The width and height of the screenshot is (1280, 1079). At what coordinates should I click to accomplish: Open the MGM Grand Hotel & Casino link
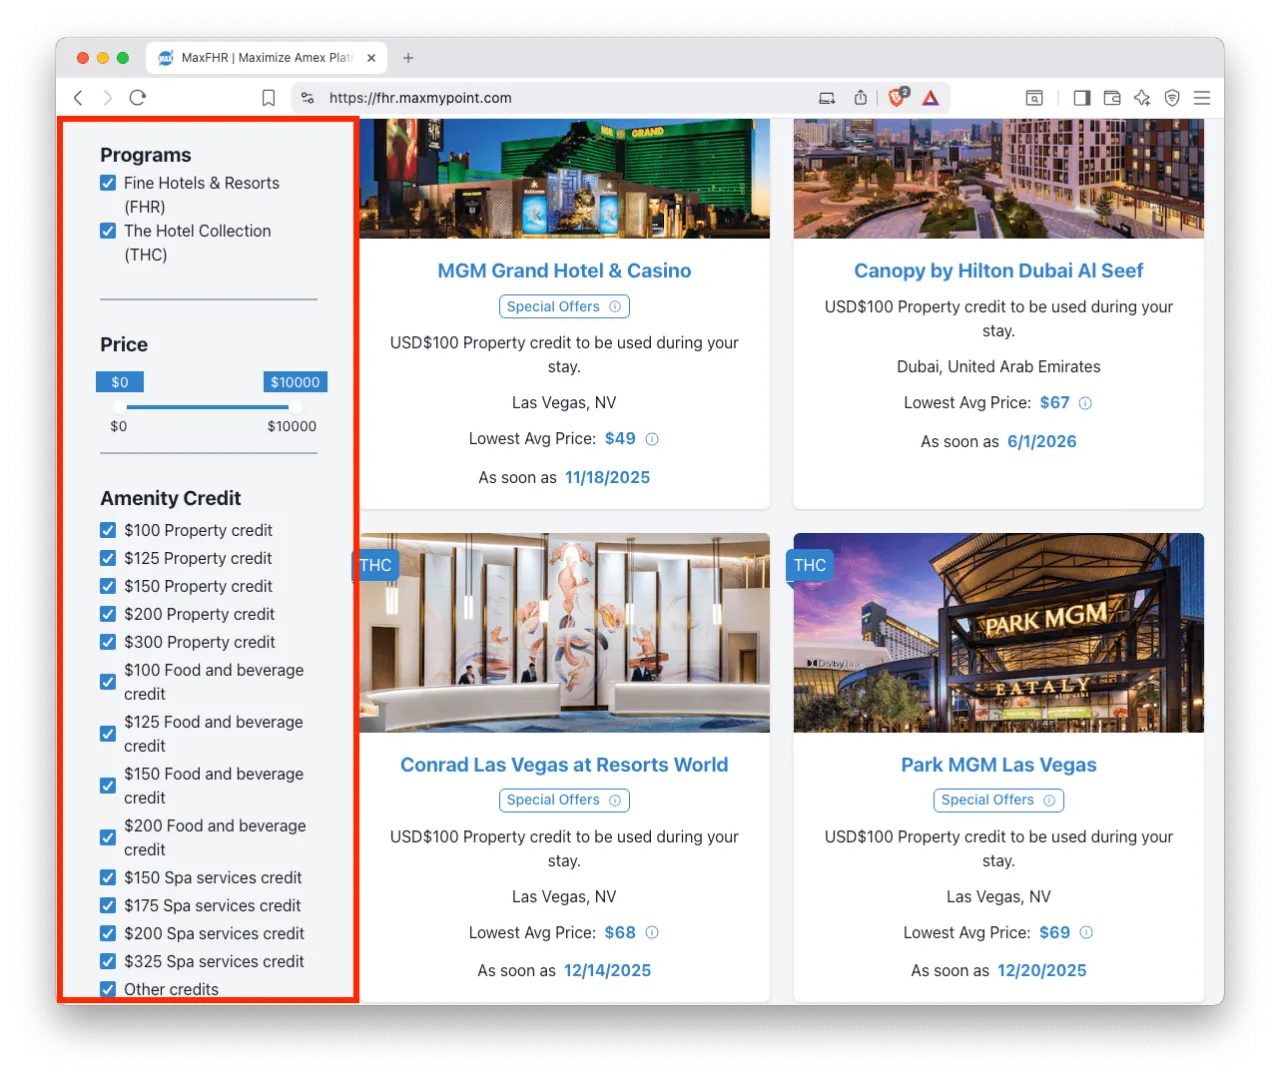coord(564,270)
